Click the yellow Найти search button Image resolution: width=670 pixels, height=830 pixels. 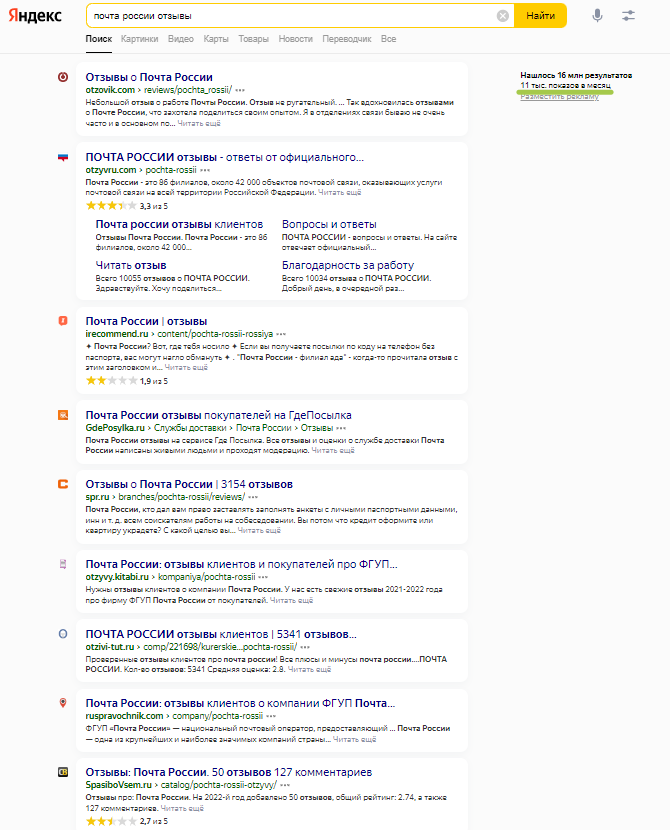tap(540, 15)
